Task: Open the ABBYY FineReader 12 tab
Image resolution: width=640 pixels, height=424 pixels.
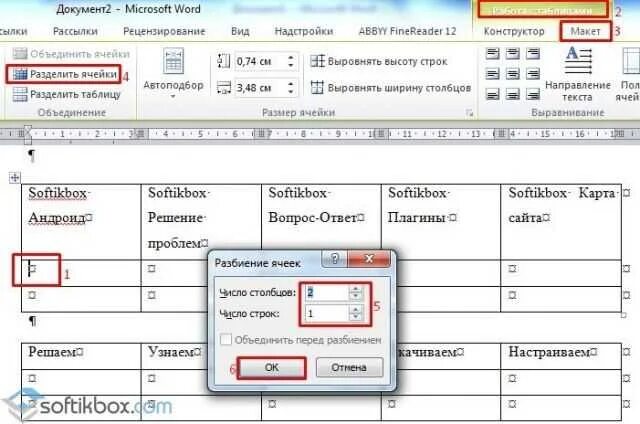Action: coord(407,31)
